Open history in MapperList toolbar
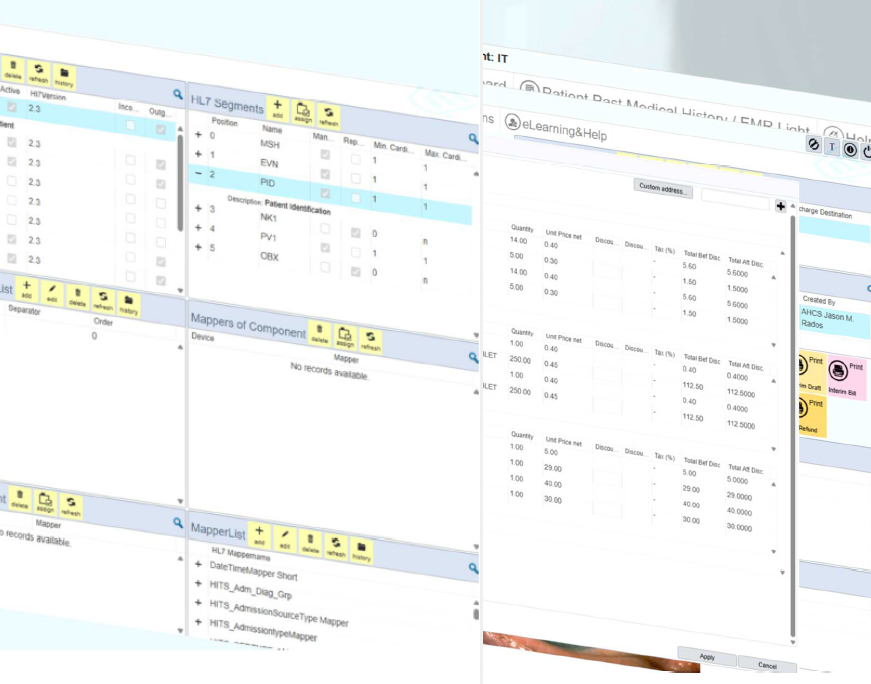The width and height of the screenshot is (871, 684). (361, 550)
